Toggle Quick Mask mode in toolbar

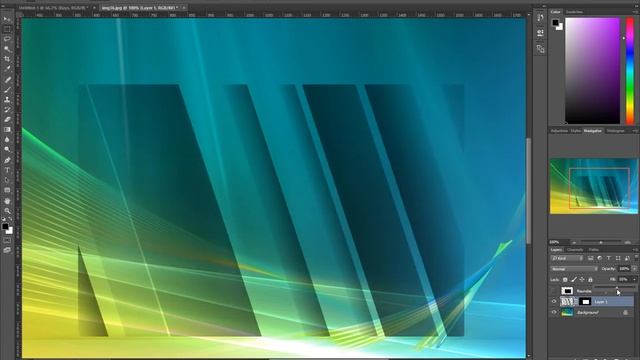(7, 240)
